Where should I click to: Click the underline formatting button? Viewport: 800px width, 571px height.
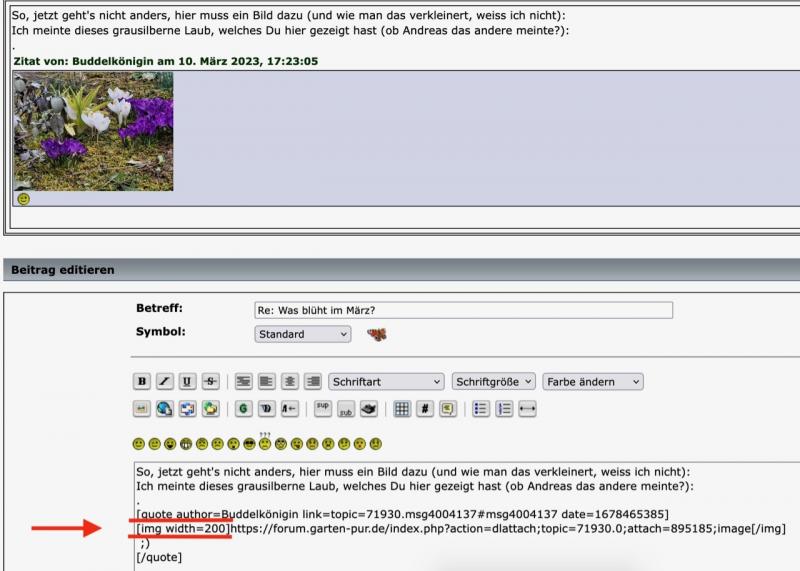point(188,381)
